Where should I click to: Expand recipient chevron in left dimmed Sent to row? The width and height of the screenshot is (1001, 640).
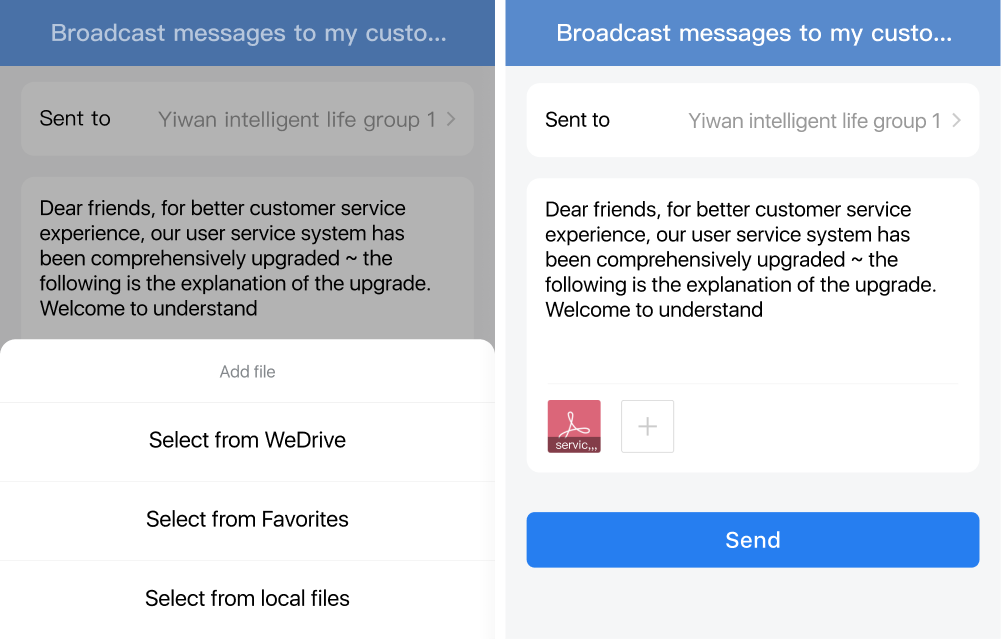pyautogui.click(x=451, y=119)
